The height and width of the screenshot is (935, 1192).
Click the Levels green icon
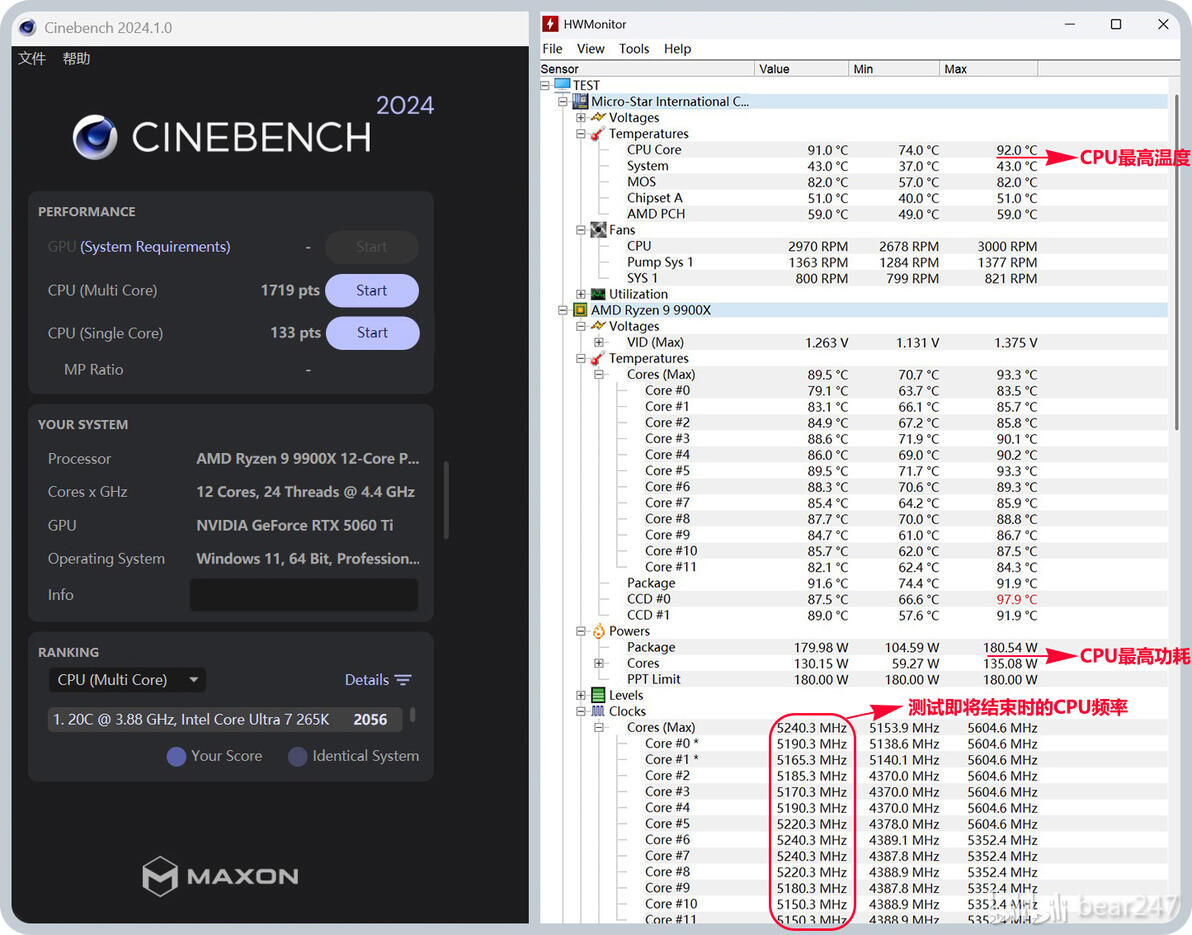coord(598,695)
